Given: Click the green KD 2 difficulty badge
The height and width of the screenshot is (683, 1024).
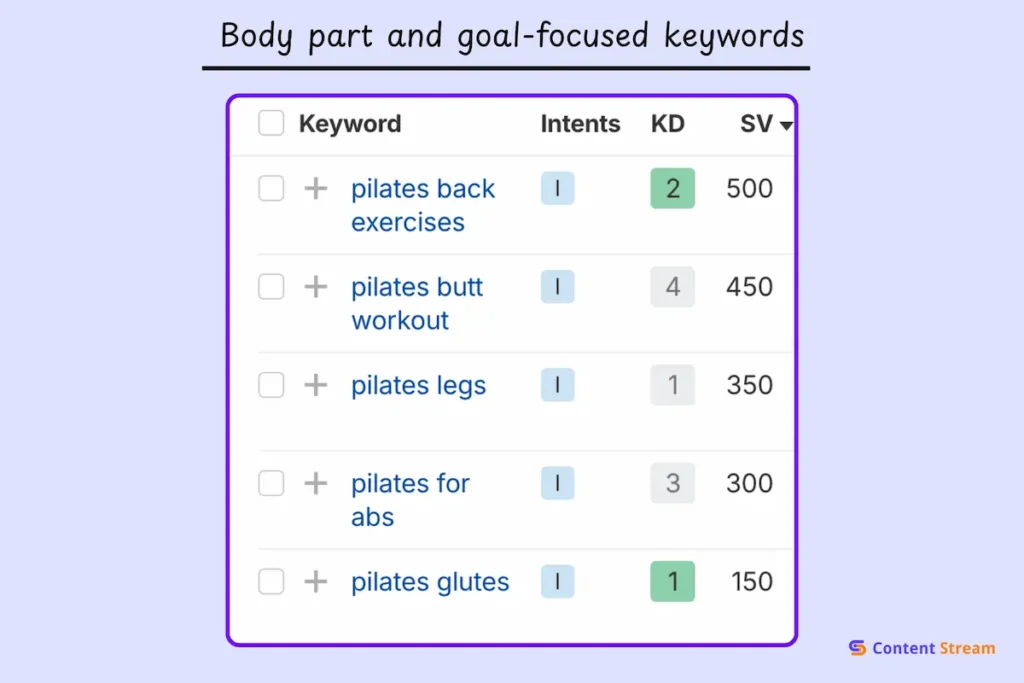Looking at the screenshot, I should click(672, 189).
